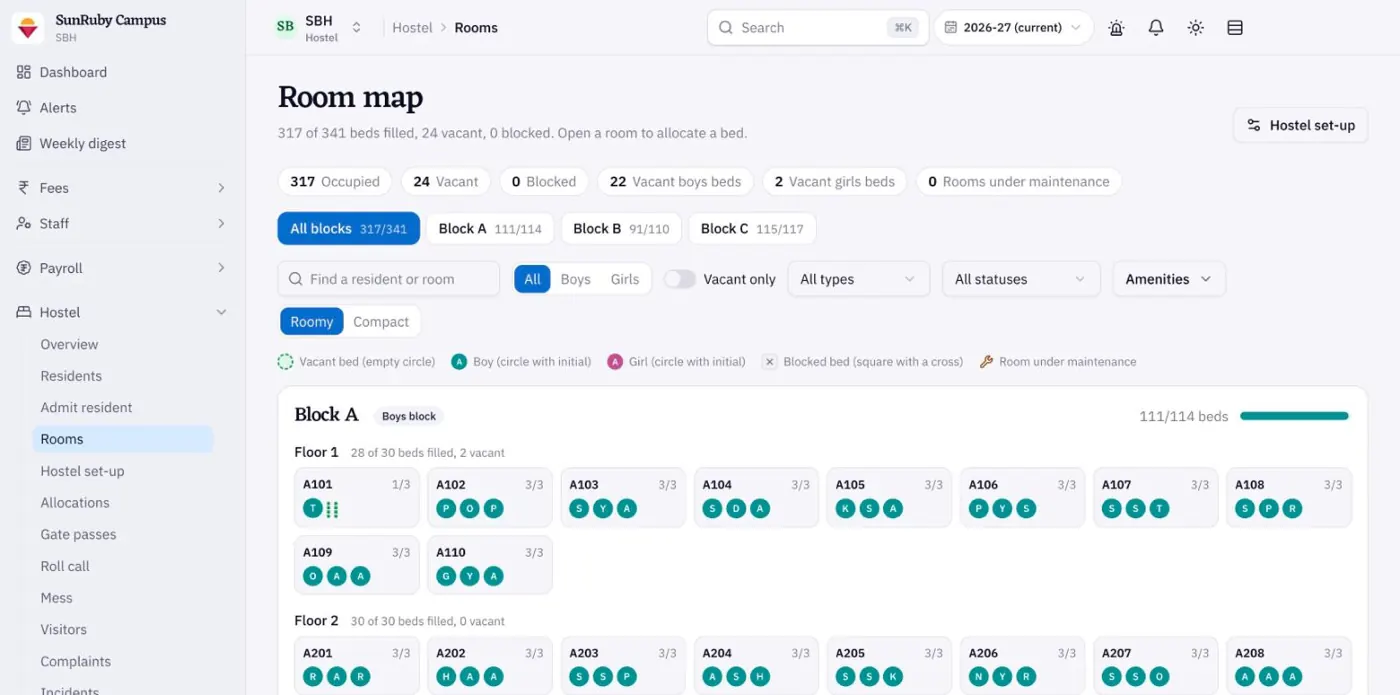
Task: Click the Dashboard grid icon
Action: pyautogui.click(x=24, y=72)
